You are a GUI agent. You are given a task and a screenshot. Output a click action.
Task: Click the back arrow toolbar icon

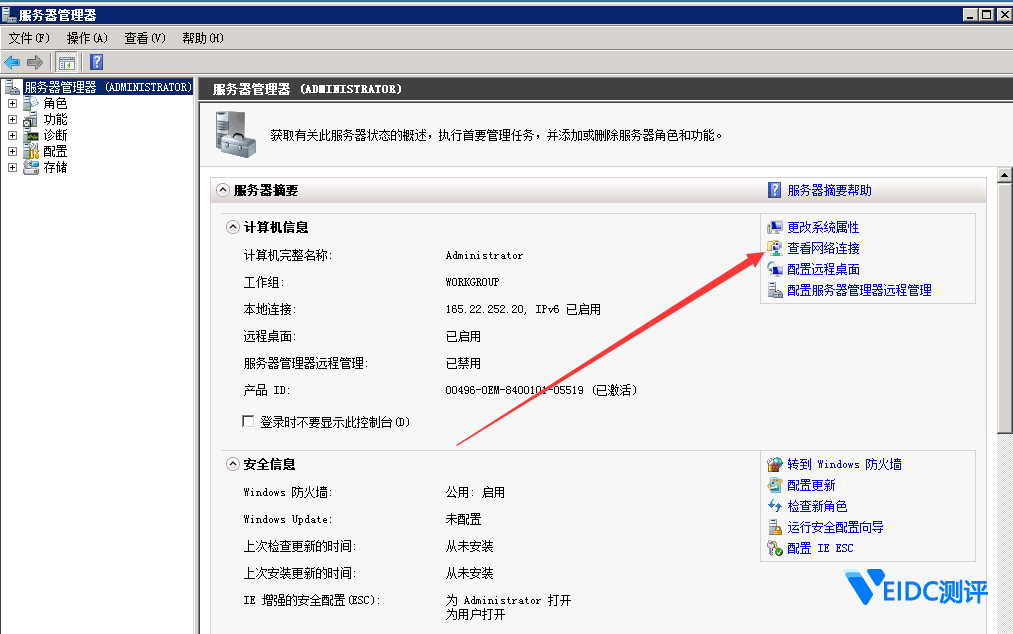13,62
